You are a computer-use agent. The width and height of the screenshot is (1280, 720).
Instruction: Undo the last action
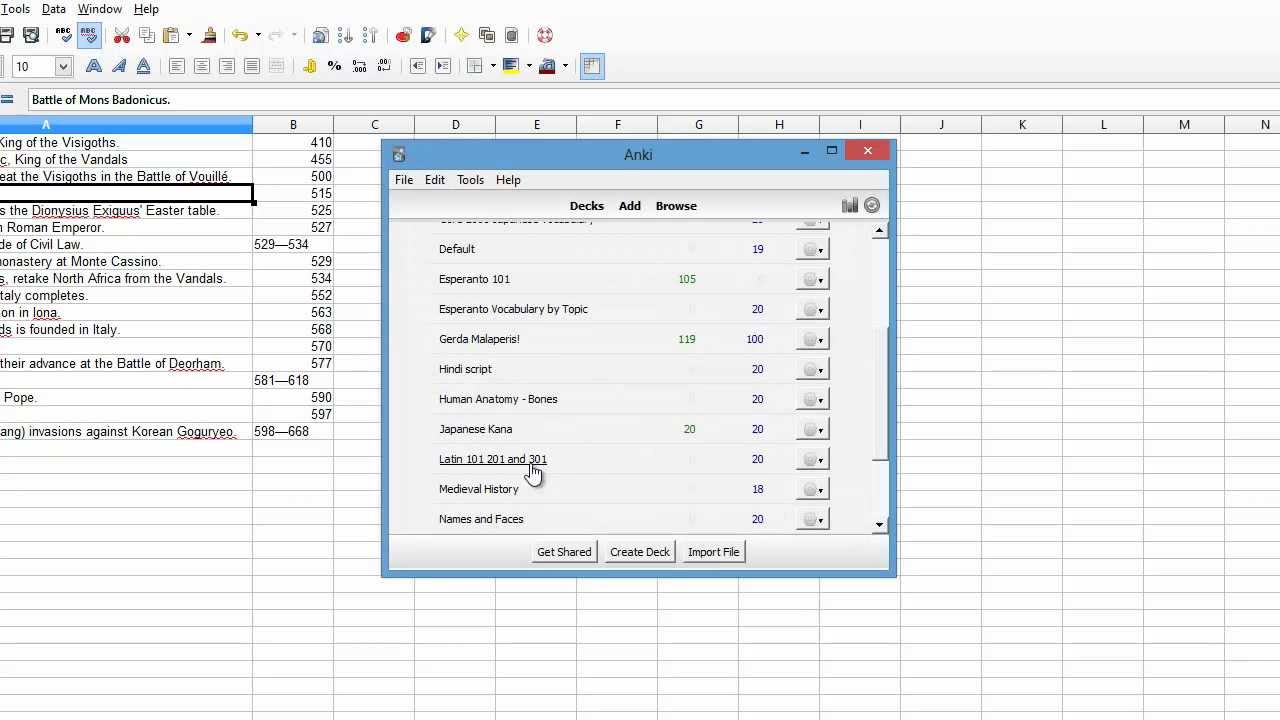(240, 35)
